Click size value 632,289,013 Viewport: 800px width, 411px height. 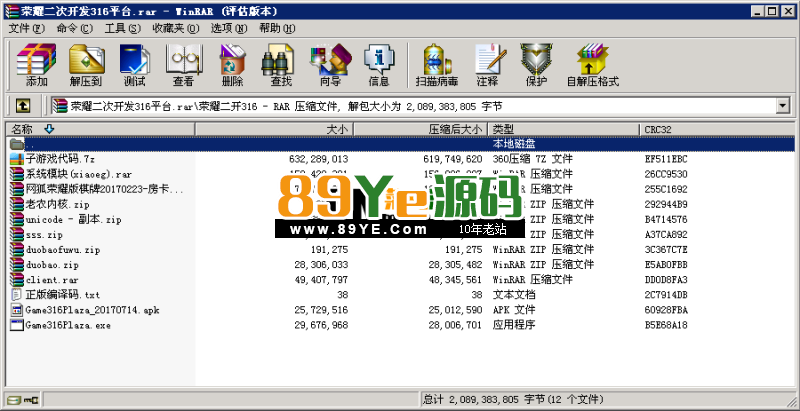click(x=318, y=159)
